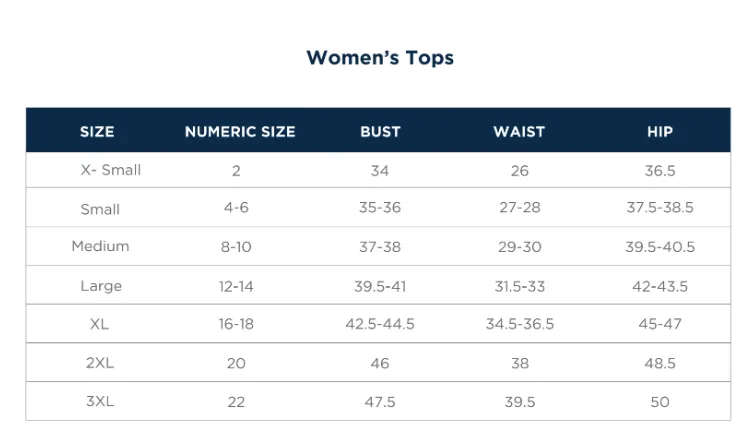Screen dimensions: 755x429
Task: Select the 45-47 hip measurement cell
Action: click(660, 324)
